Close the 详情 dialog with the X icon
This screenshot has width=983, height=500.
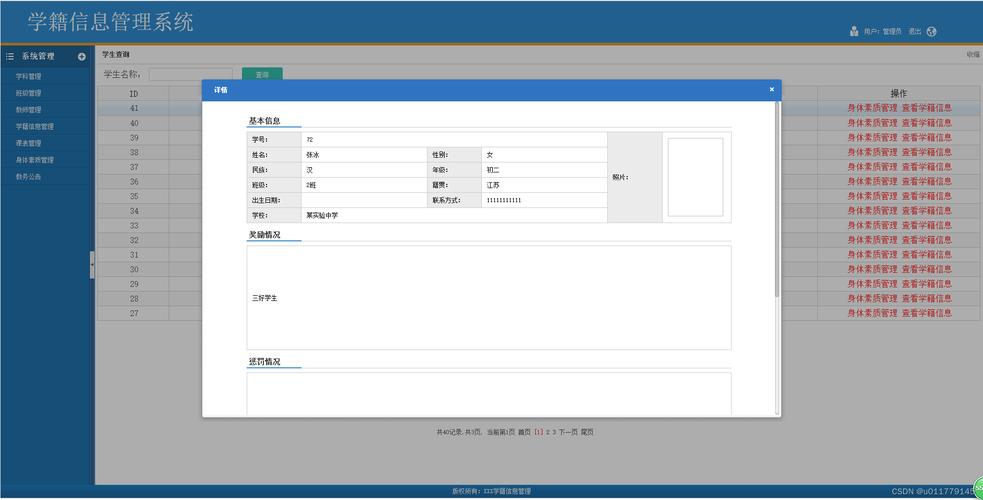(x=771, y=89)
